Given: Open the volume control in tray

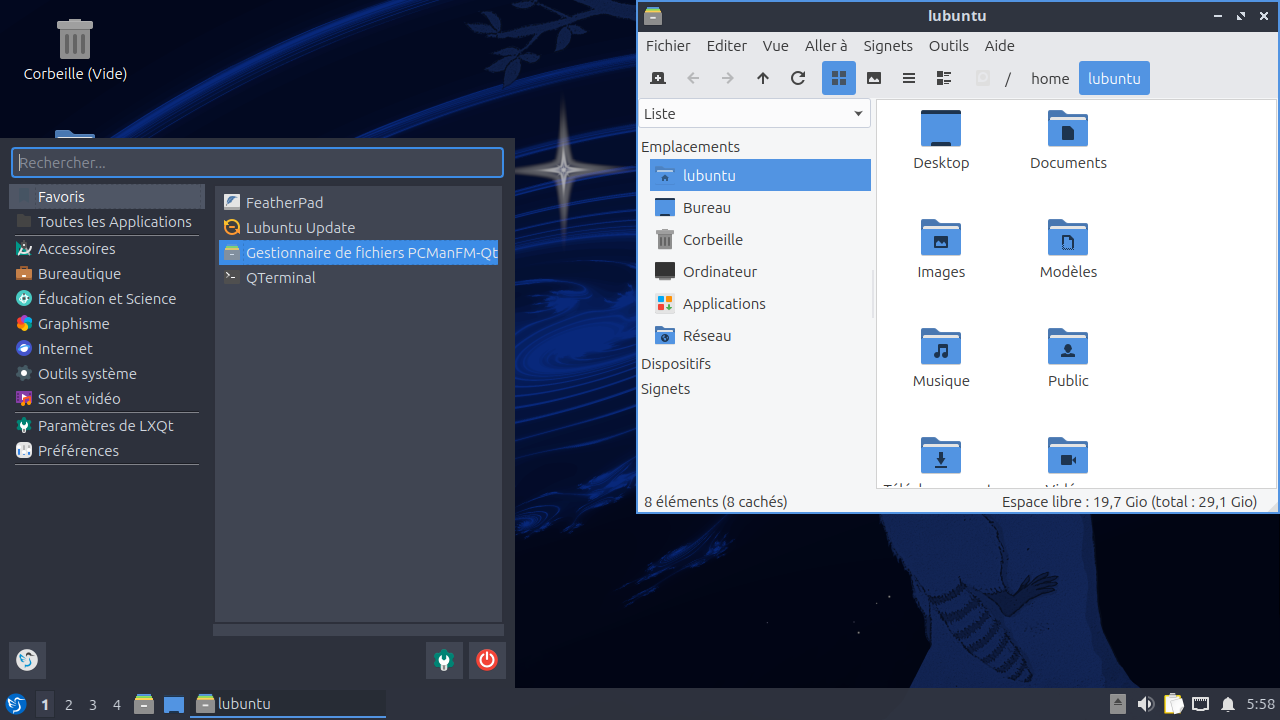Looking at the screenshot, I should (1146, 704).
